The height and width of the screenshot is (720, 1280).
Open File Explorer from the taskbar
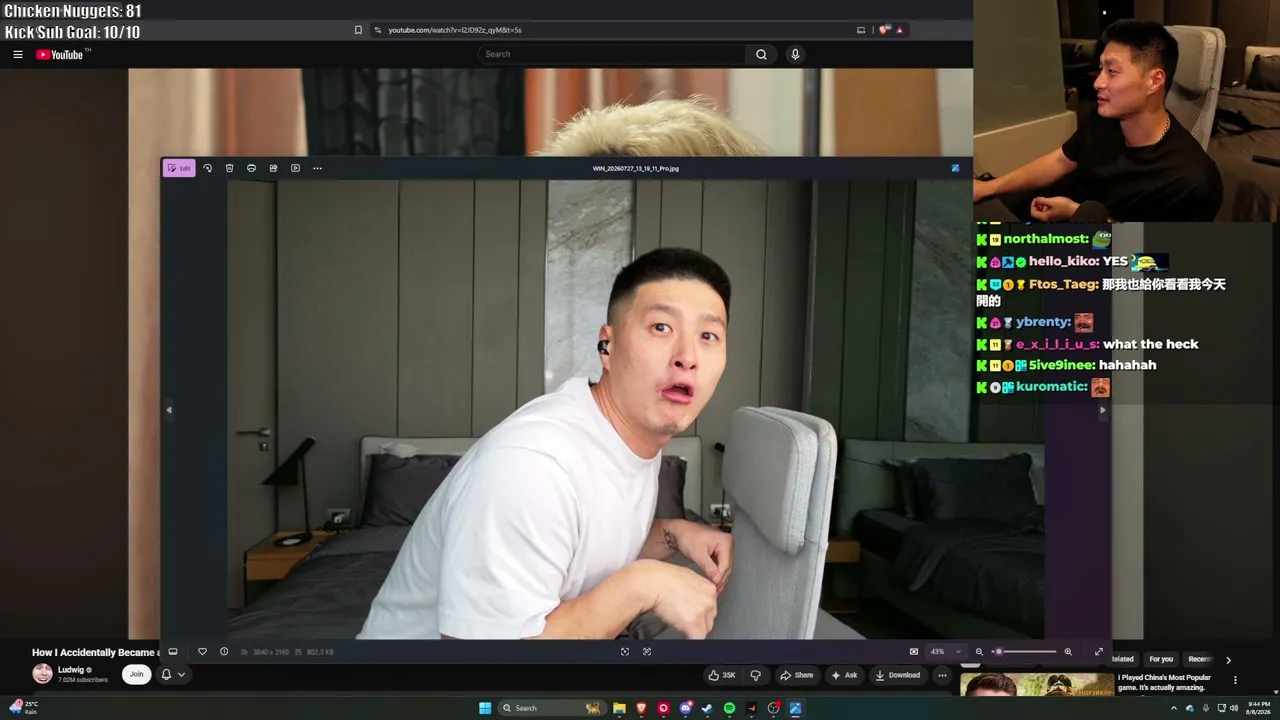(619, 708)
